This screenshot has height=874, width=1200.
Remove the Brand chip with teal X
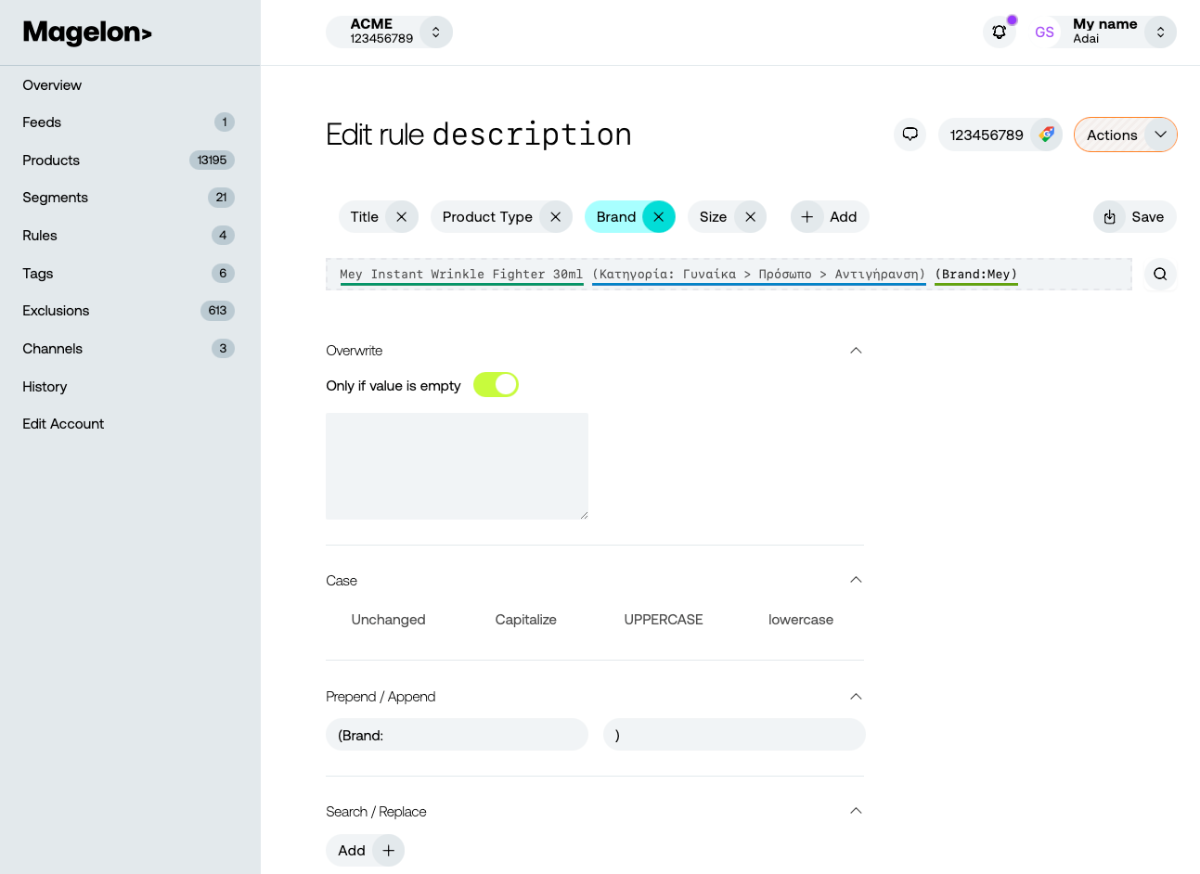click(x=658, y=217)
